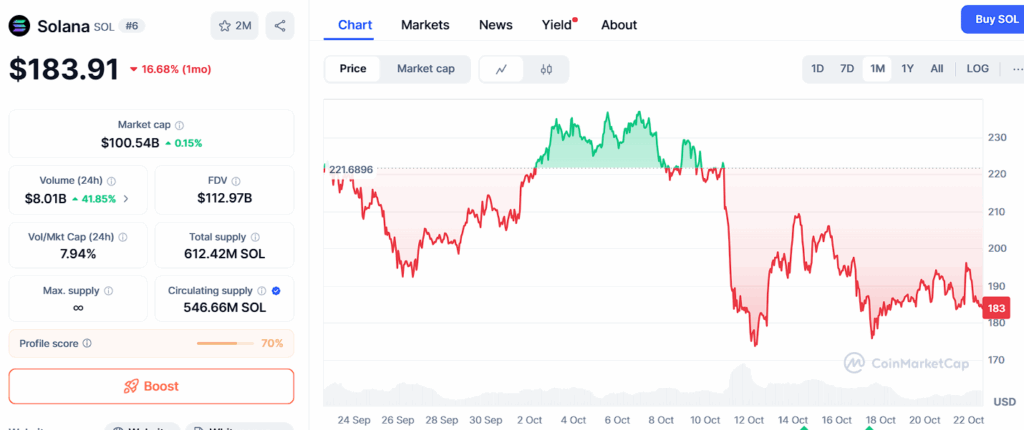The height and width of the screenshot is (430, 1024).
Task: Click the star watchlist icon
Action: (x=225, y=25)
